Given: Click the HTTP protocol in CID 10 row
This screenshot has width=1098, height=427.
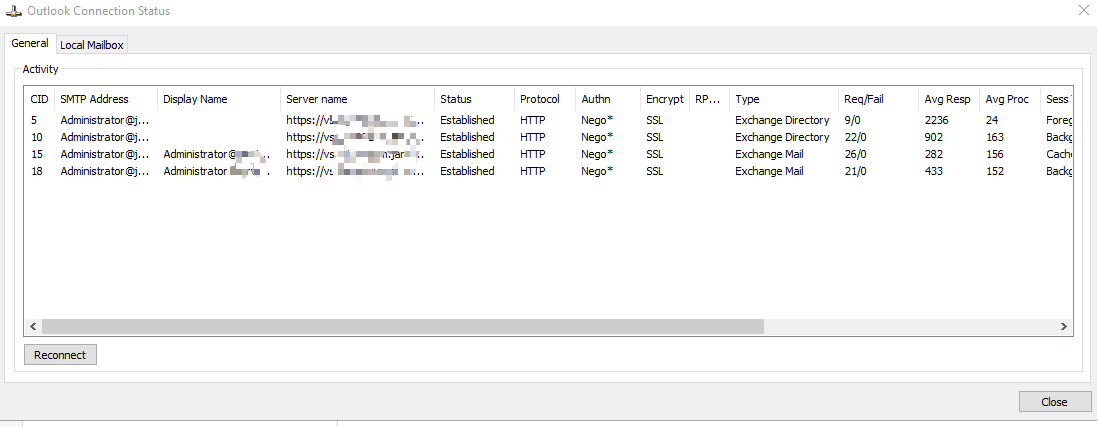Looking at the screenshot, I should coord(532,137).
